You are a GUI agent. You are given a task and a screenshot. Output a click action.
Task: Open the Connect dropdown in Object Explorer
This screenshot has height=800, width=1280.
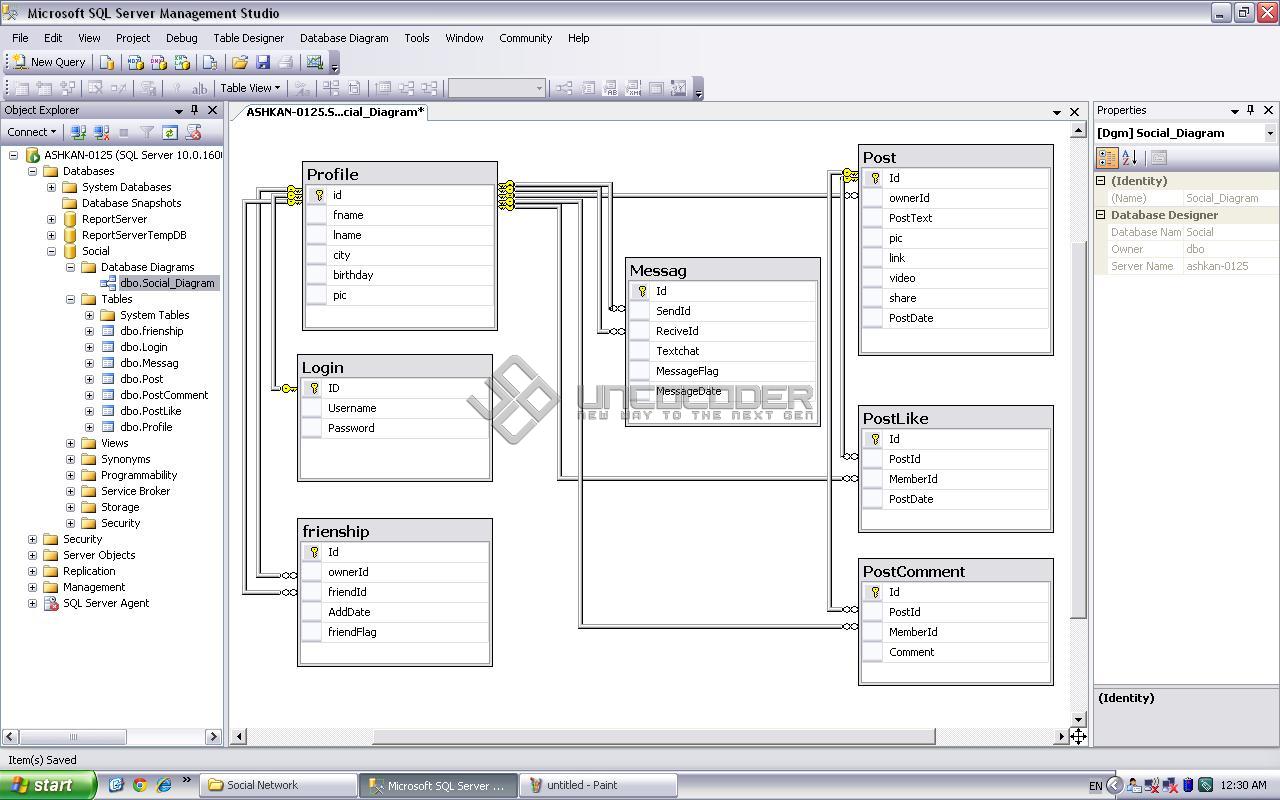click(32, 132)
